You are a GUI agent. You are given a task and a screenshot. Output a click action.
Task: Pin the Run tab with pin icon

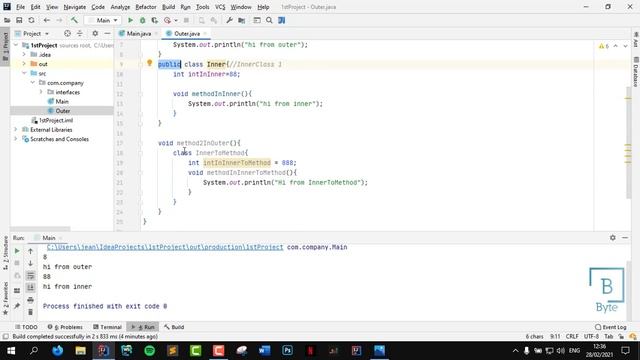17,306
